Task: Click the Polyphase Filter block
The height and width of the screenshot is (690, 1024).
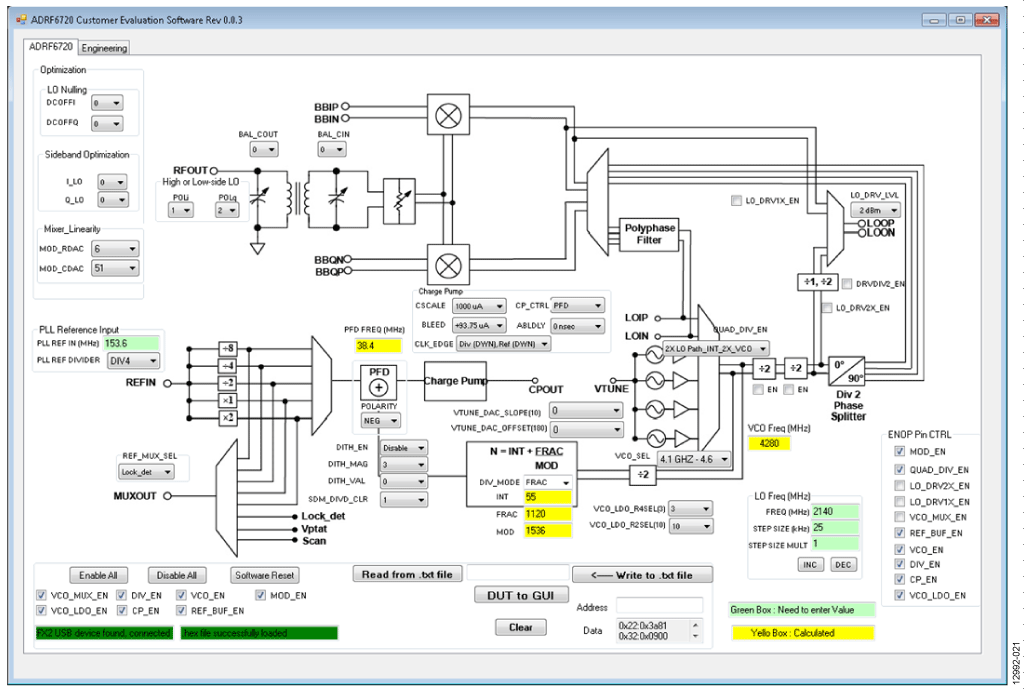Action: (649, 234)
